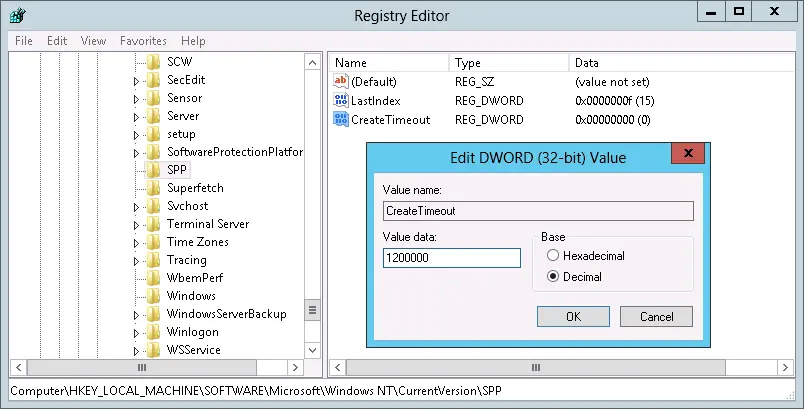Expand the Winlogon tree node
This screenshot has height=409, width=804.
click(136, 333)
